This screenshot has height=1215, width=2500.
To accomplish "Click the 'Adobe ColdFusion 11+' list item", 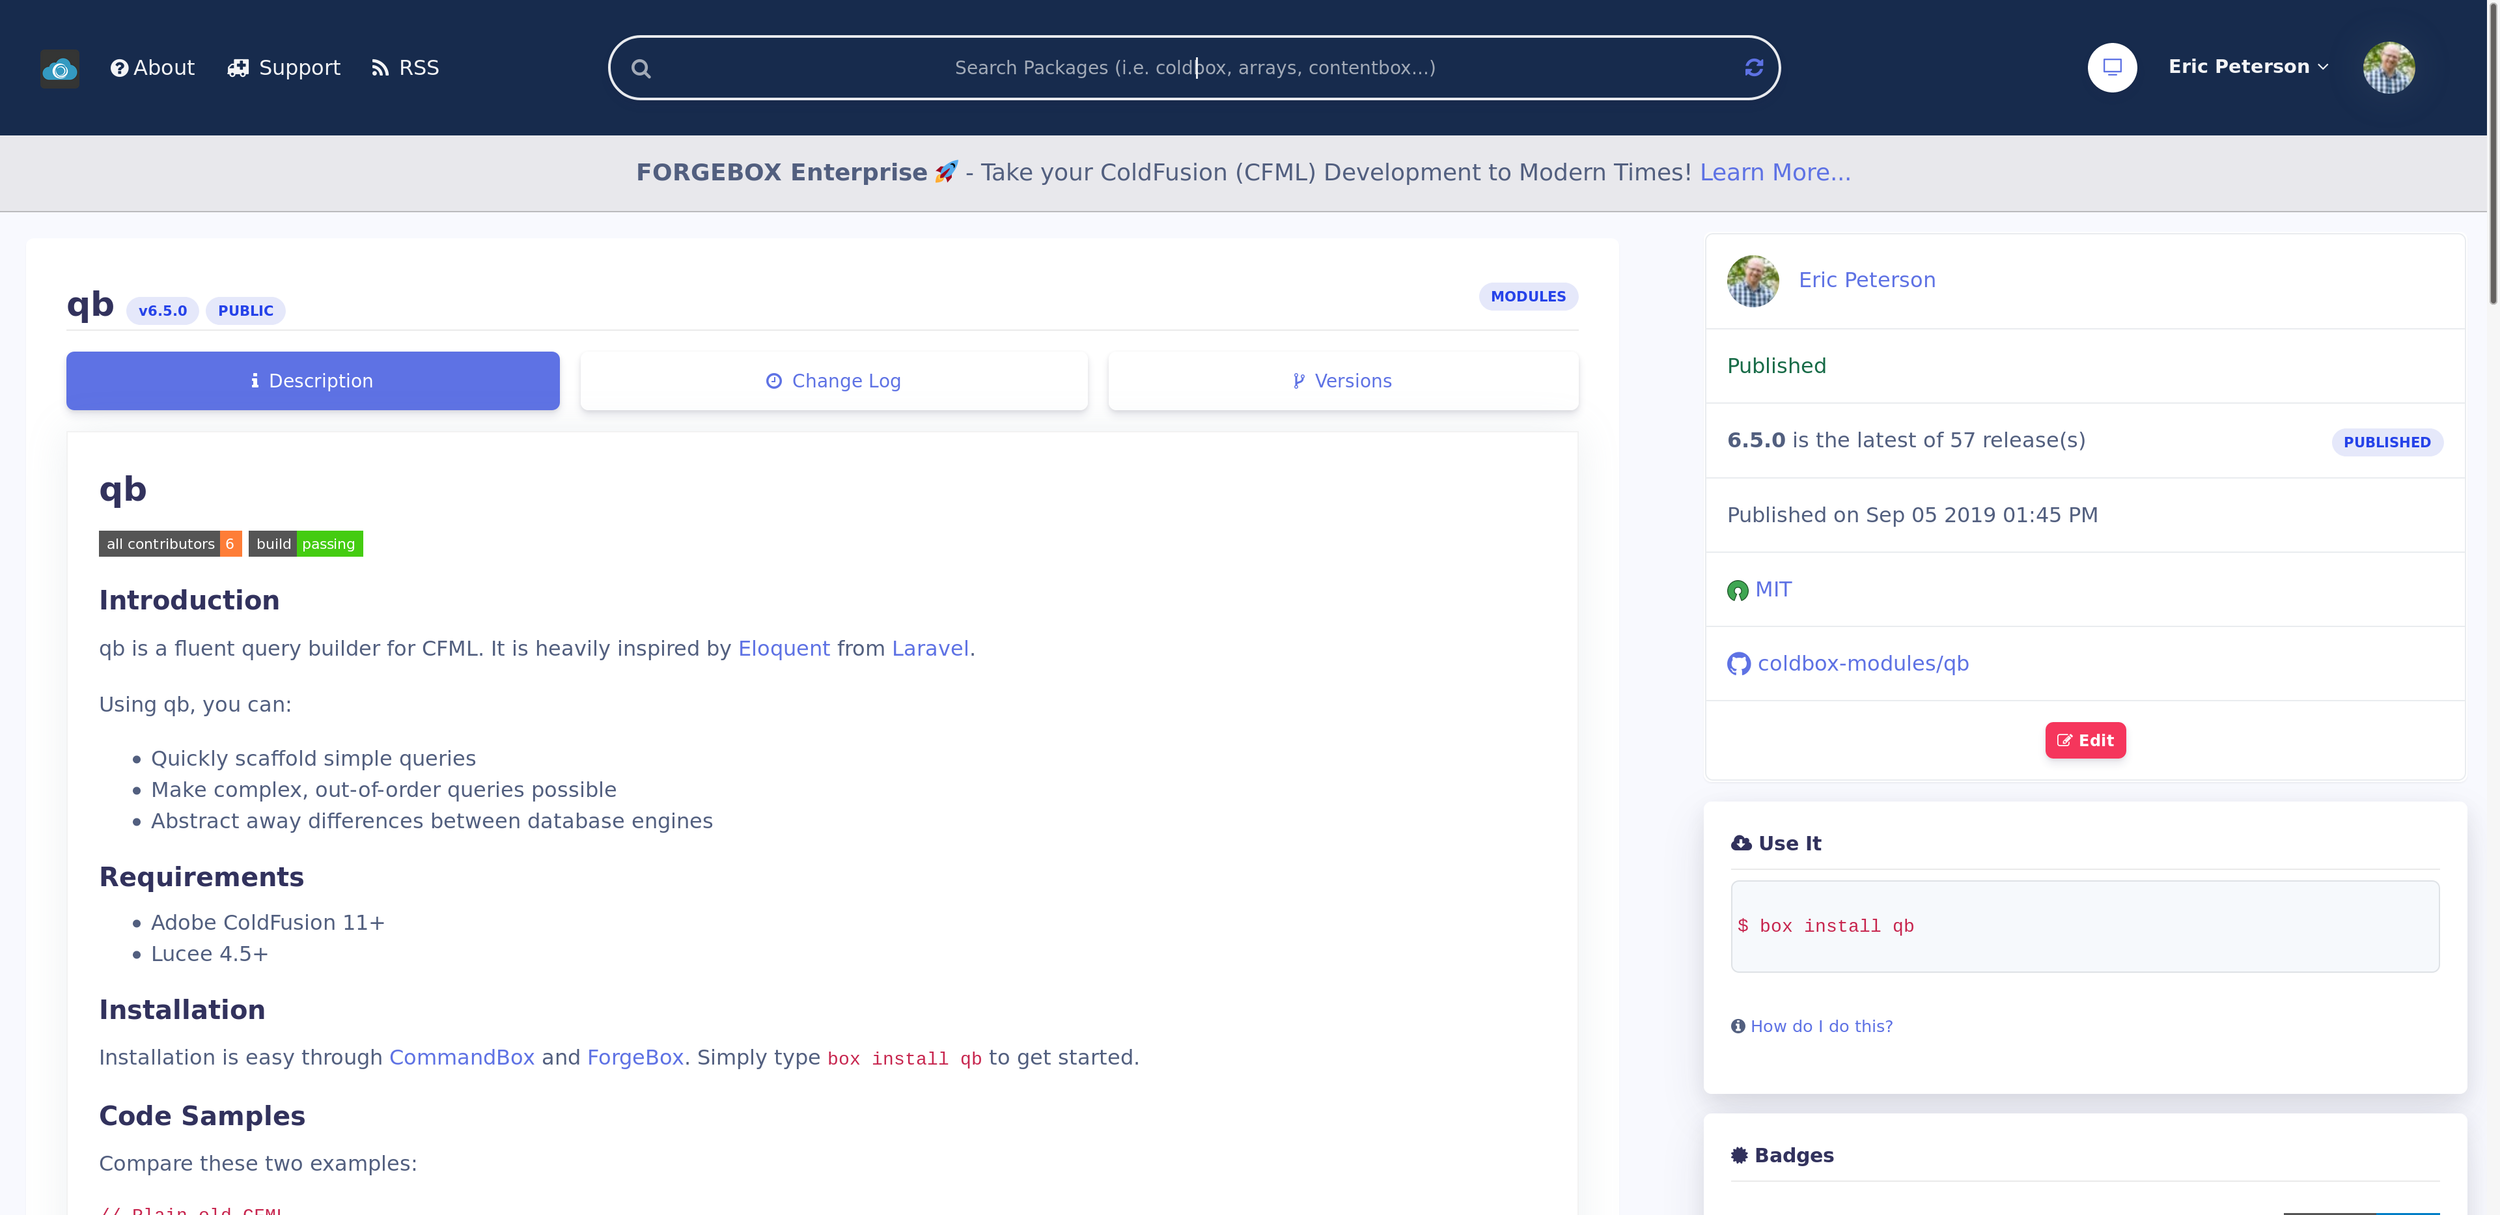I will (x=267, y=923).
